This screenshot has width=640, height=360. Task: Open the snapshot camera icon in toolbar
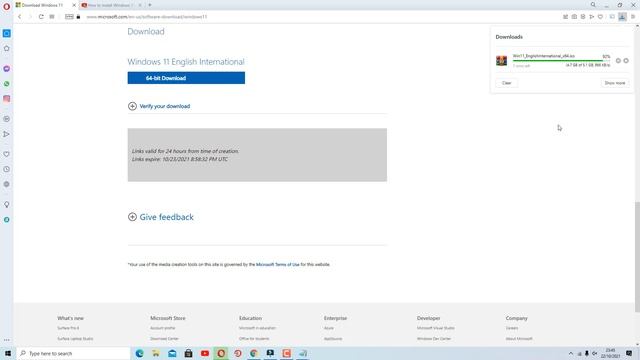point(574,17)
